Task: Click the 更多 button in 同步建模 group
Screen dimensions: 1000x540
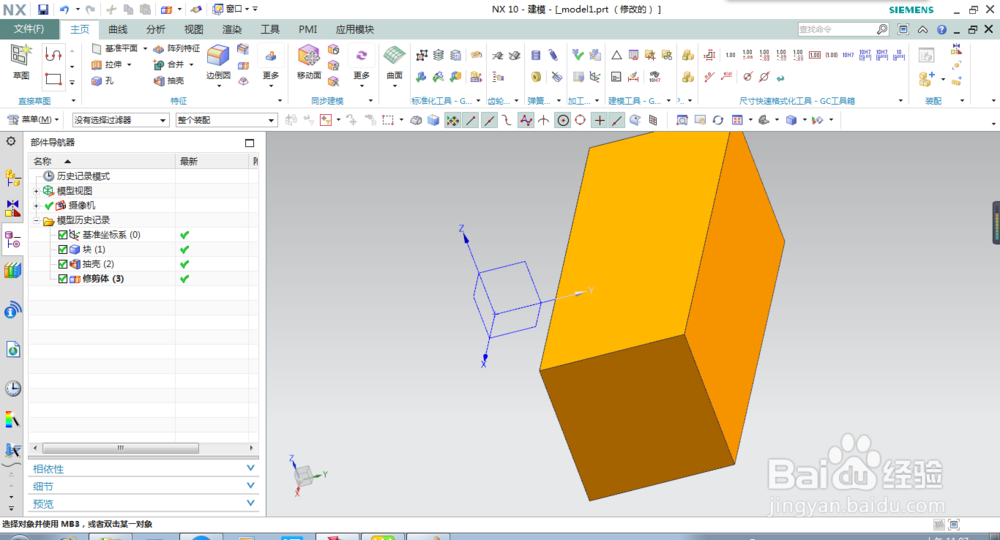Action: click(x=361, y=64)
